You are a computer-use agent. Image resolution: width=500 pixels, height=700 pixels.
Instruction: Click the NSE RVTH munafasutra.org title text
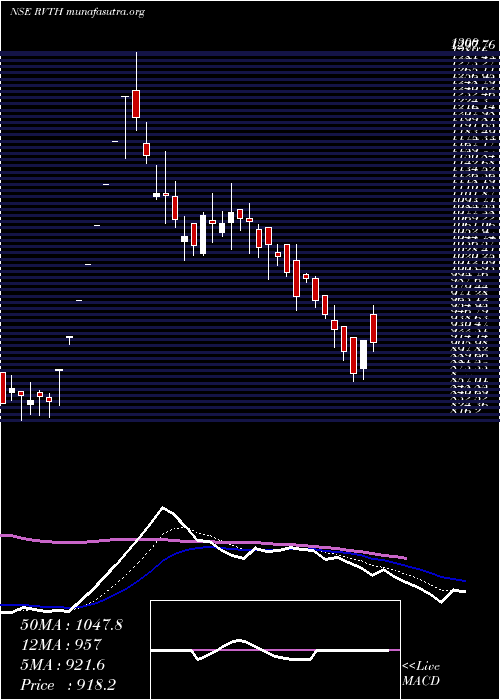(x=77, y=12)
